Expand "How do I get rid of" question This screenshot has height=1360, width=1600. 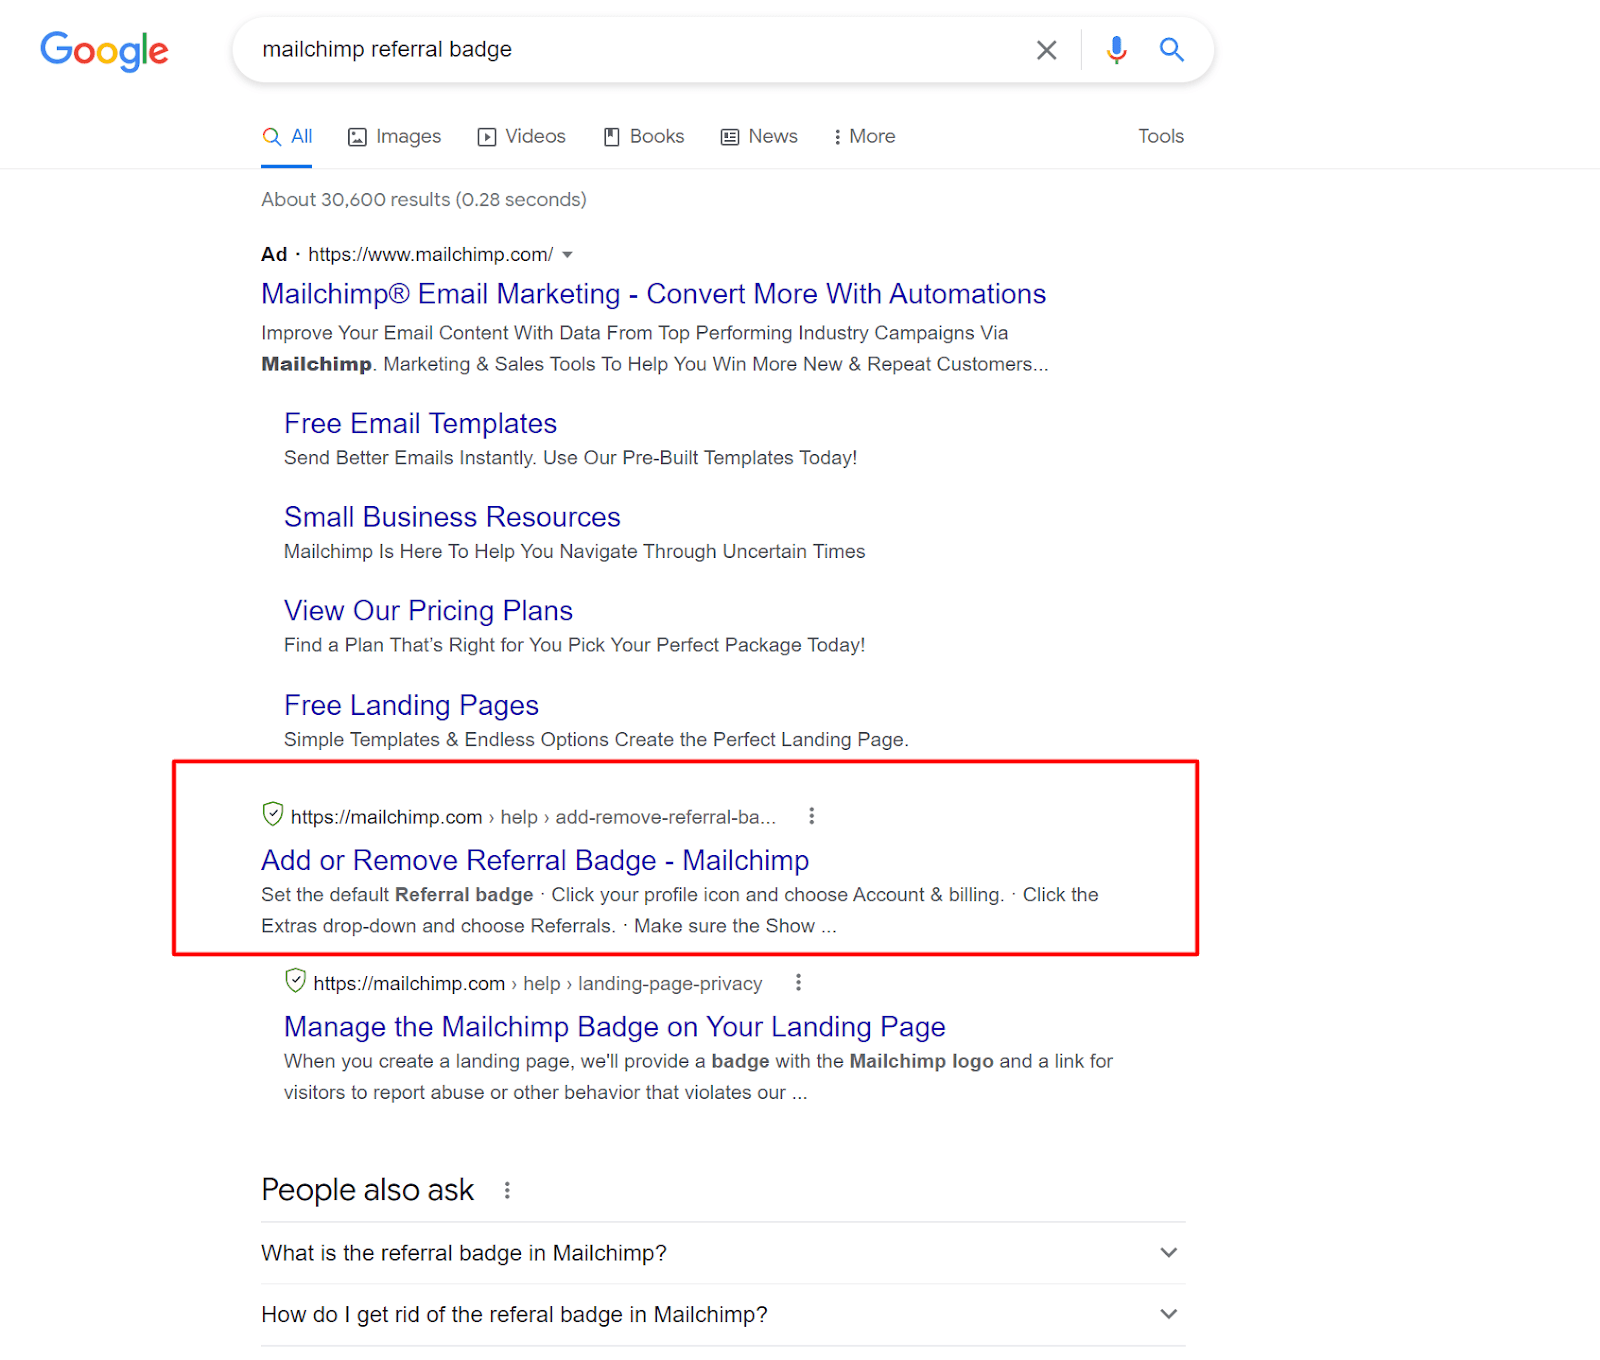(x=1167, y=1314)
